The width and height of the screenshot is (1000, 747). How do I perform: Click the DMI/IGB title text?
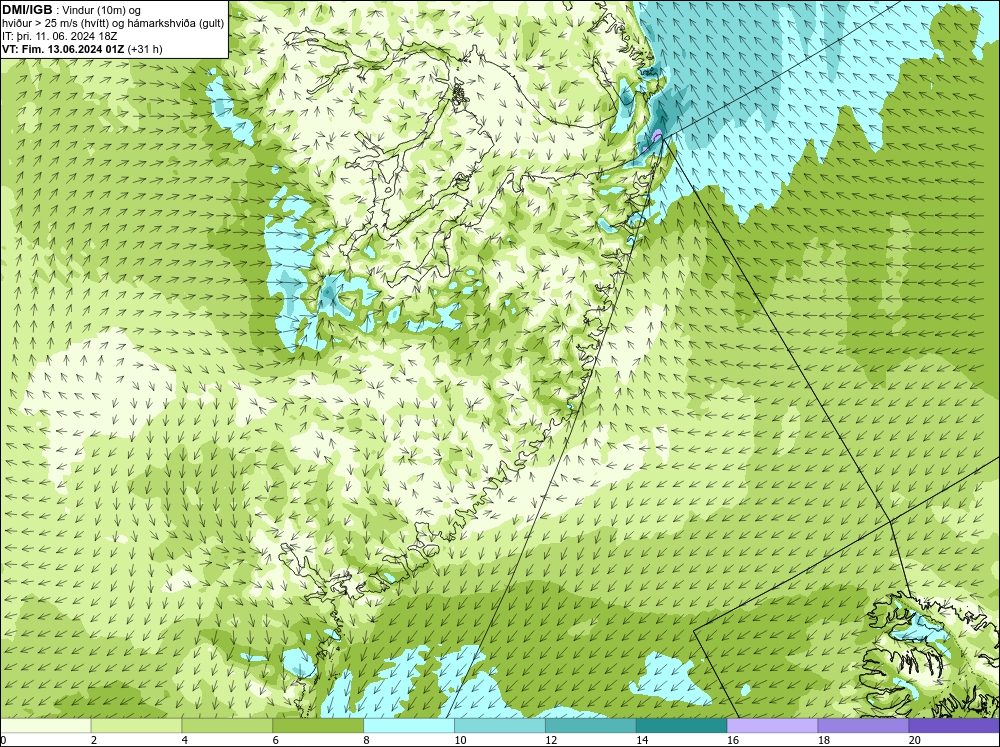[x=27, y=10]
